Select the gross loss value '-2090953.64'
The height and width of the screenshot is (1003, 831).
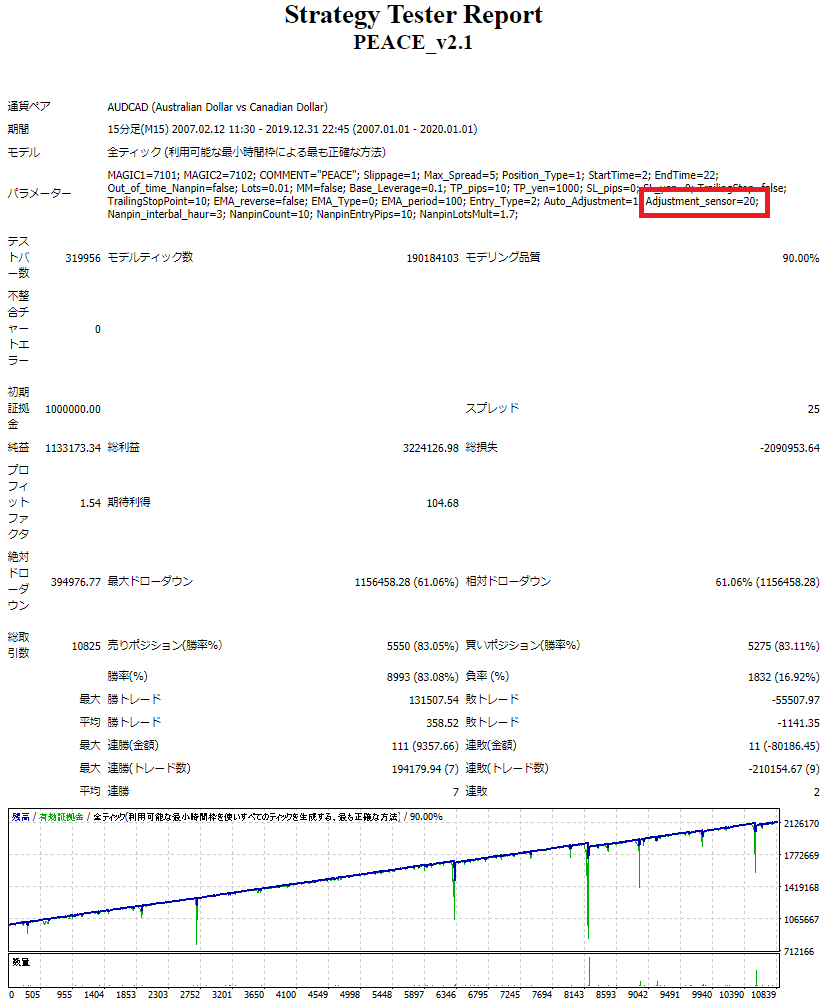[790, 448]
